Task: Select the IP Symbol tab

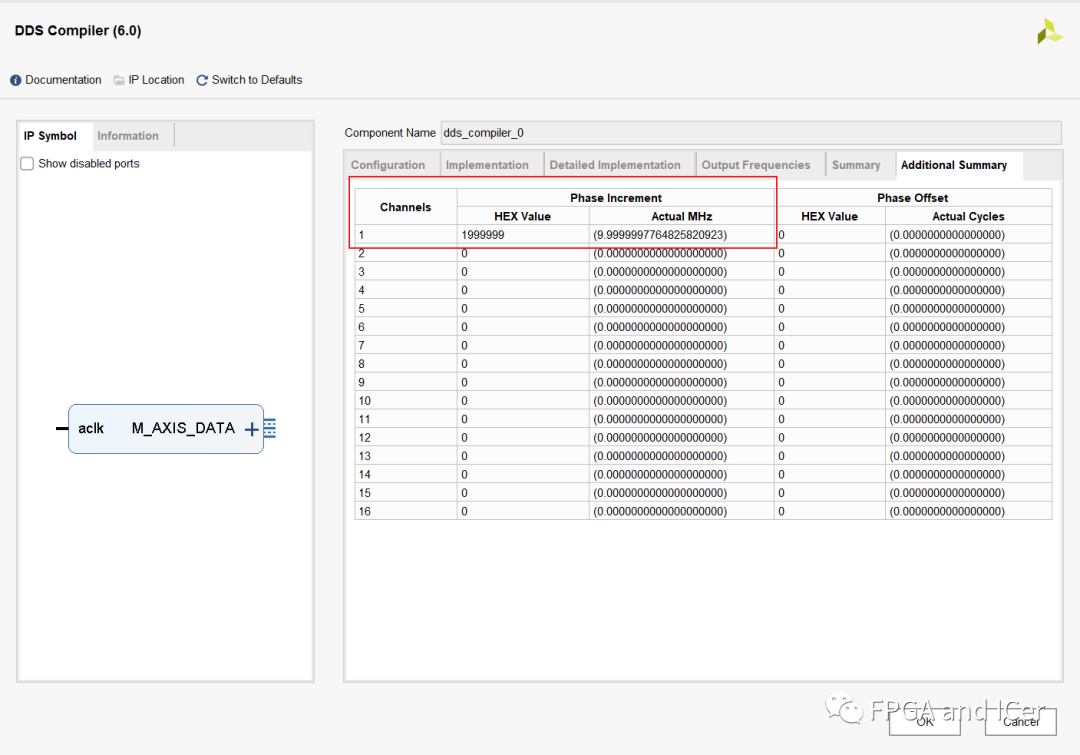Action: click(50, 136)
